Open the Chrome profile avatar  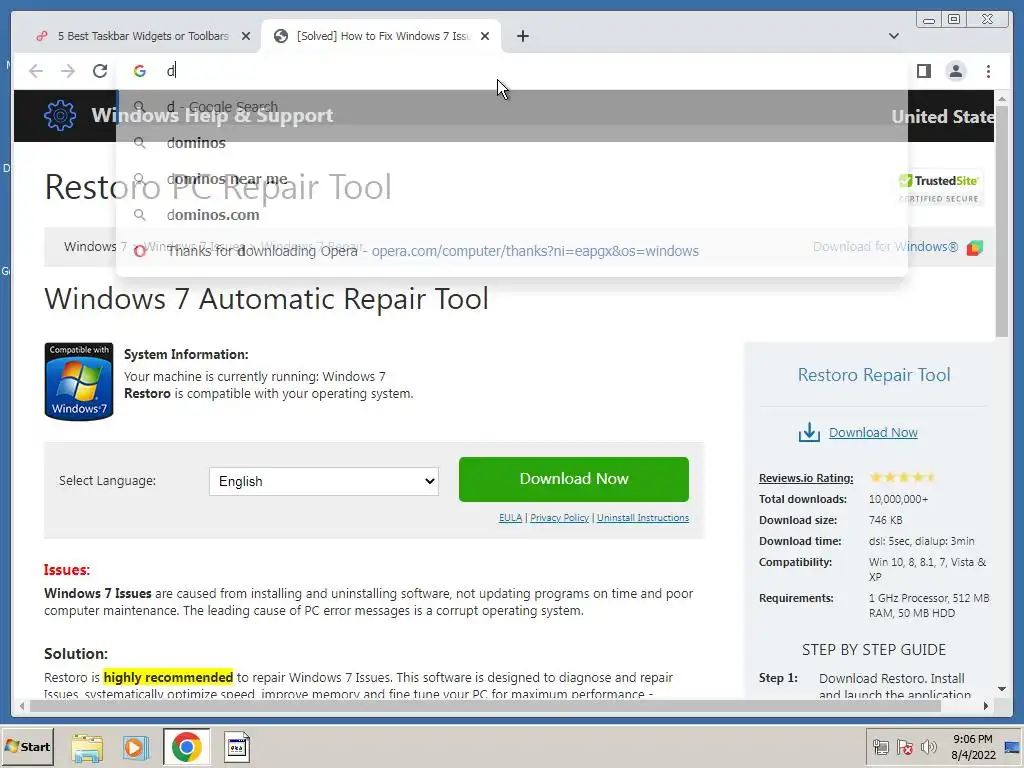(x=955, y=71)
